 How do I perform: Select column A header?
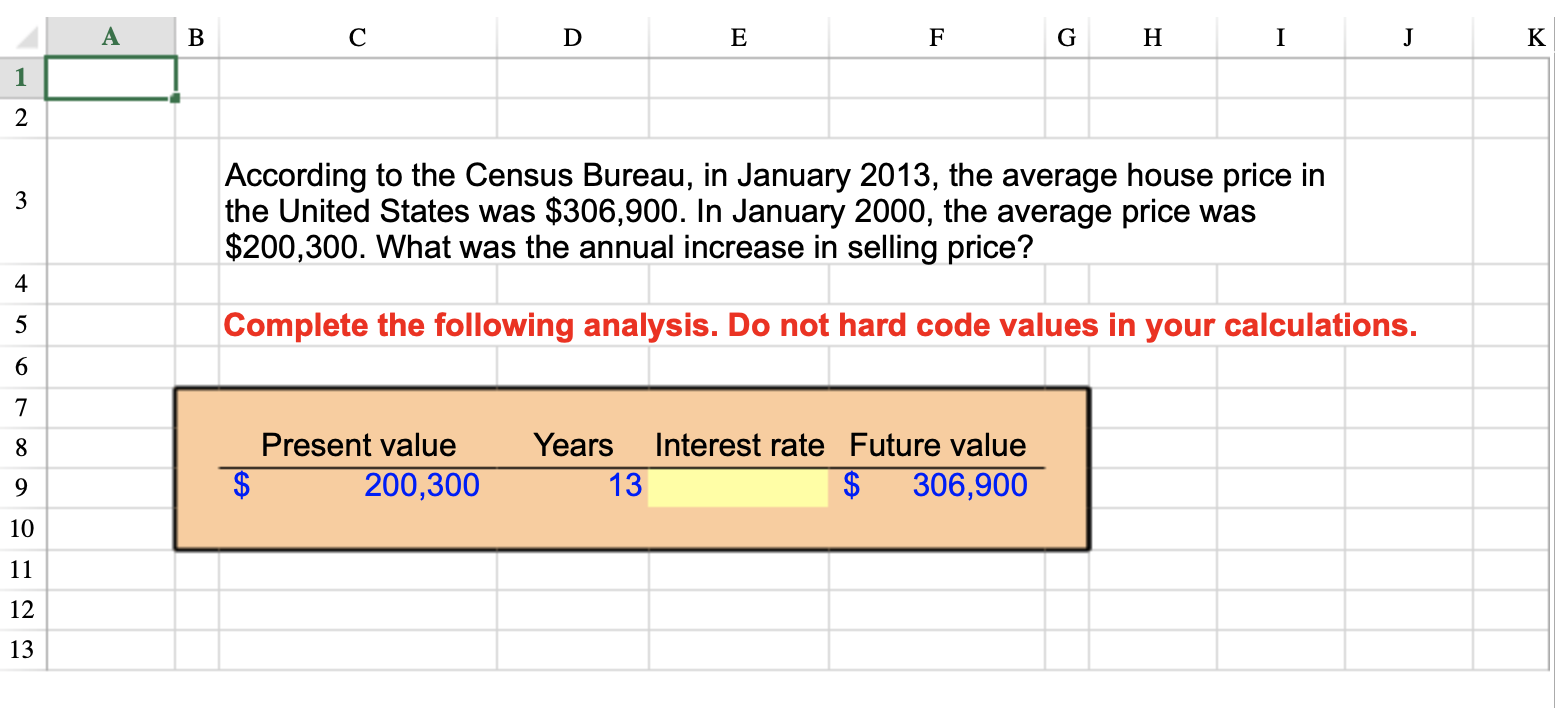point(109,37)
